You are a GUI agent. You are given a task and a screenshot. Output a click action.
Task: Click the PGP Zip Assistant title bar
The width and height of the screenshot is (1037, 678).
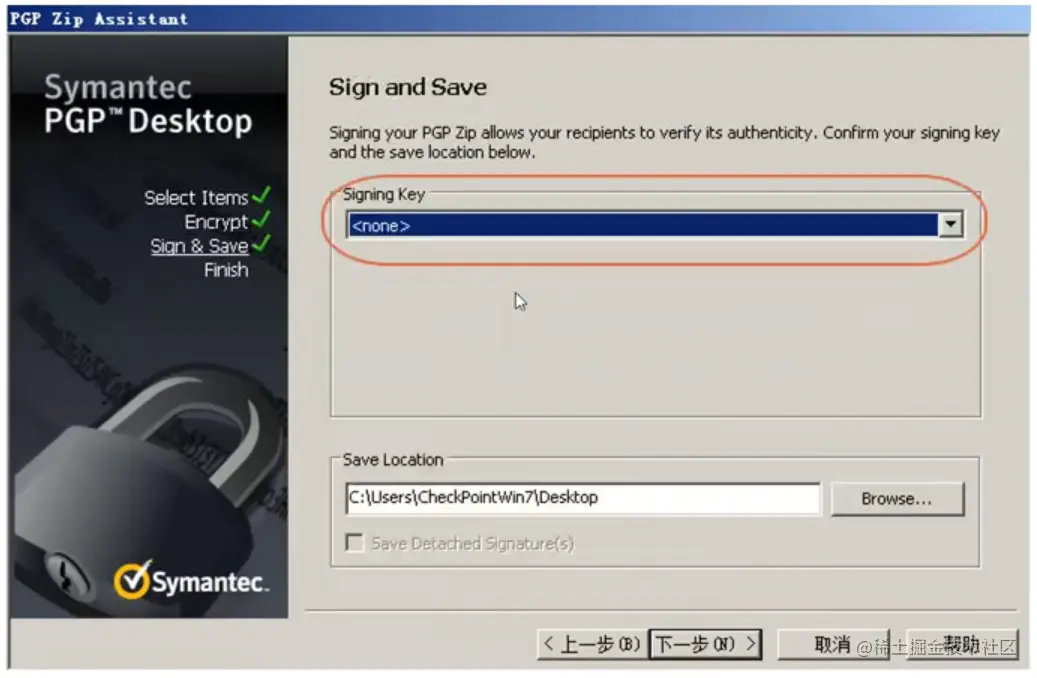(518, 19)
